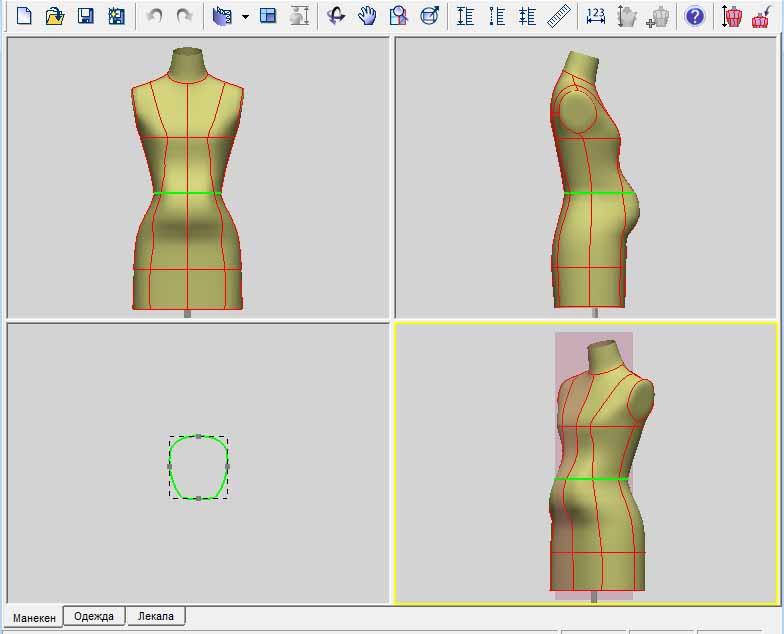Select green waist line on front-view mannequin
Viewport: 784px width, 634px height.
pos(188,193)
